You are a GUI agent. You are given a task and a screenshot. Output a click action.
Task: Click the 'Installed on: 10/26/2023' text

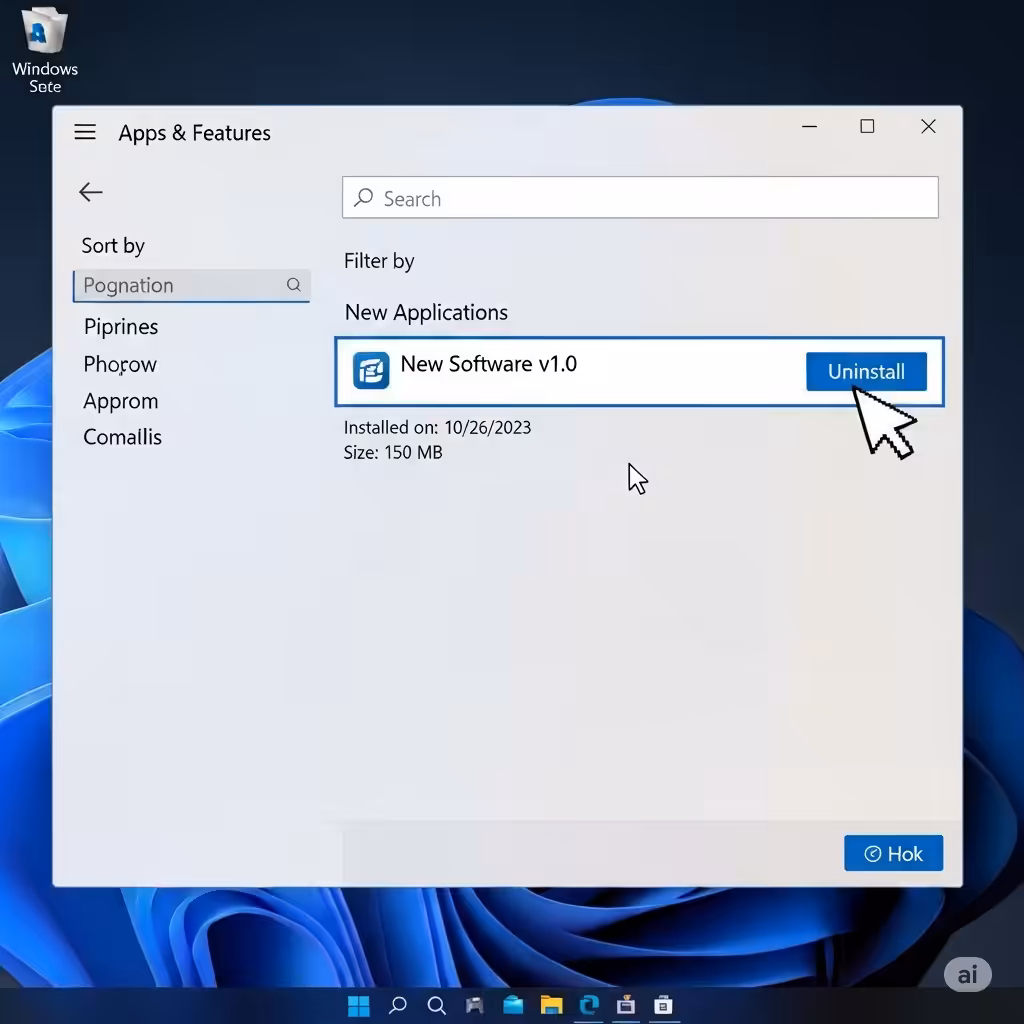coord(438,427)
